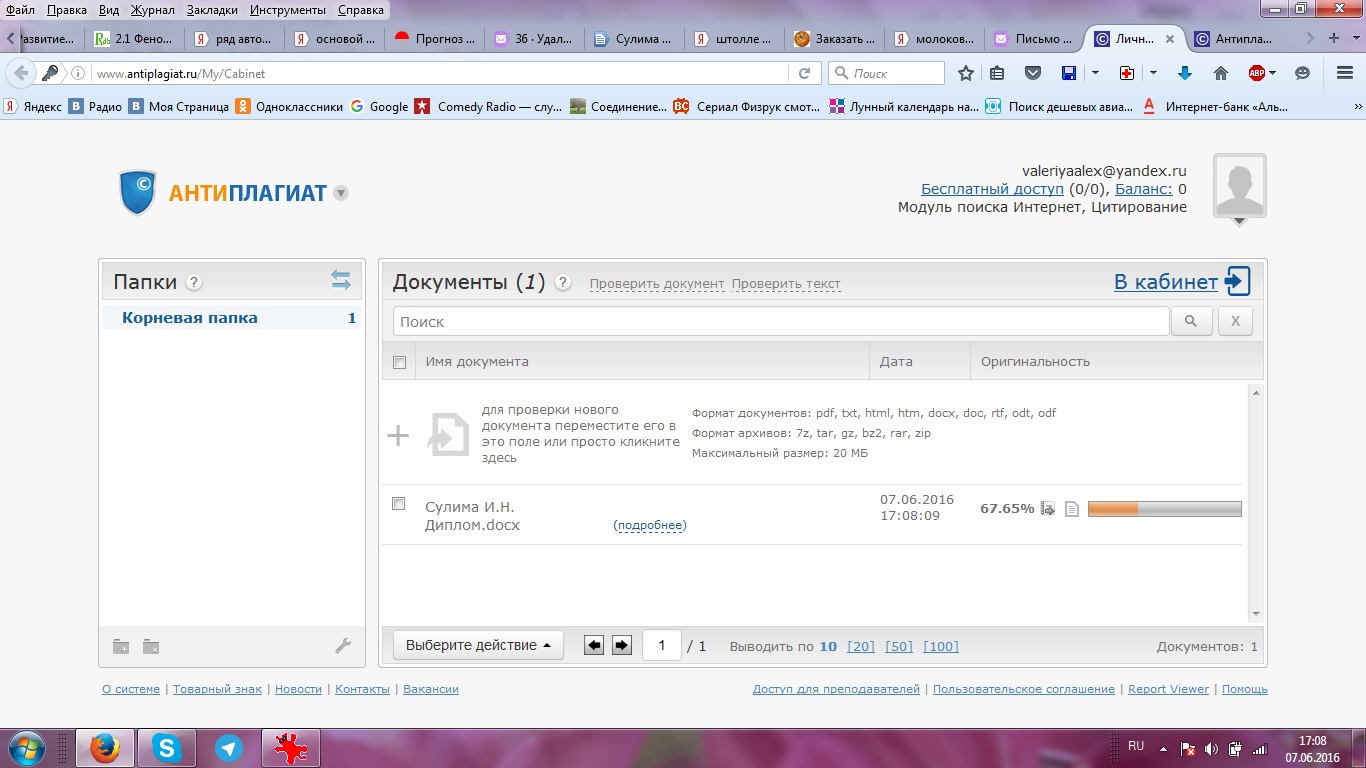Open the Выберите действие dropdown

click(x=478, y=646)
